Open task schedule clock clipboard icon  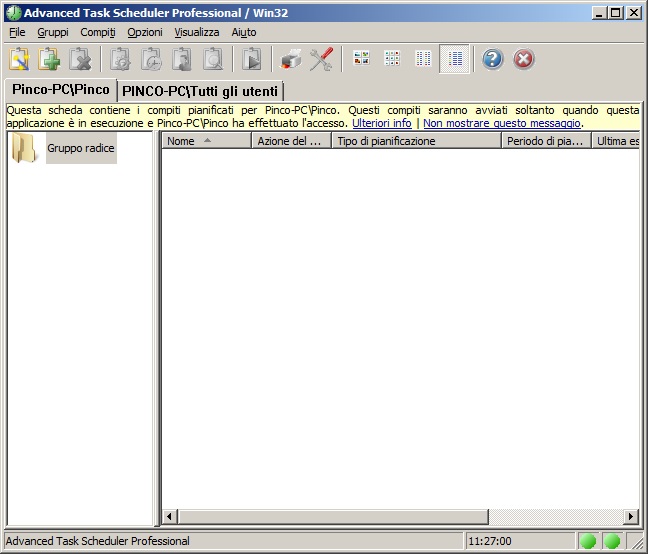tap(151, 59)
